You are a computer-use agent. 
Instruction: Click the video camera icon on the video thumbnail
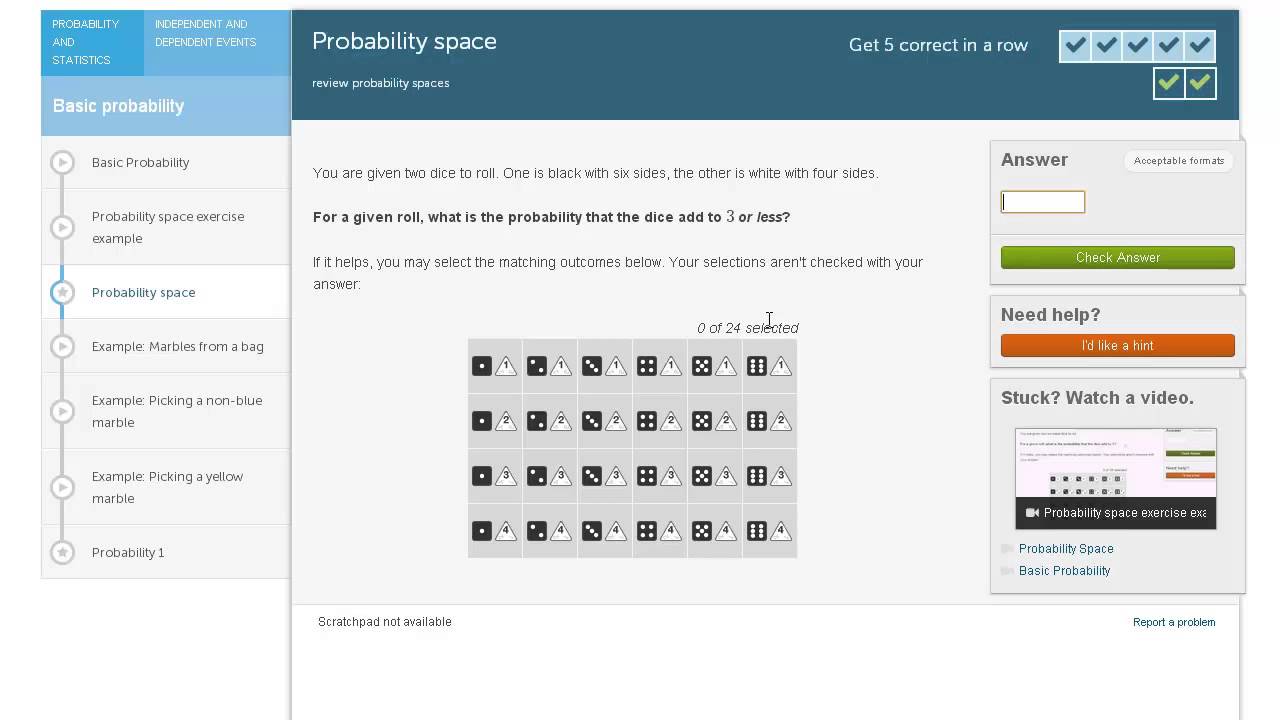coord(1032,513)
